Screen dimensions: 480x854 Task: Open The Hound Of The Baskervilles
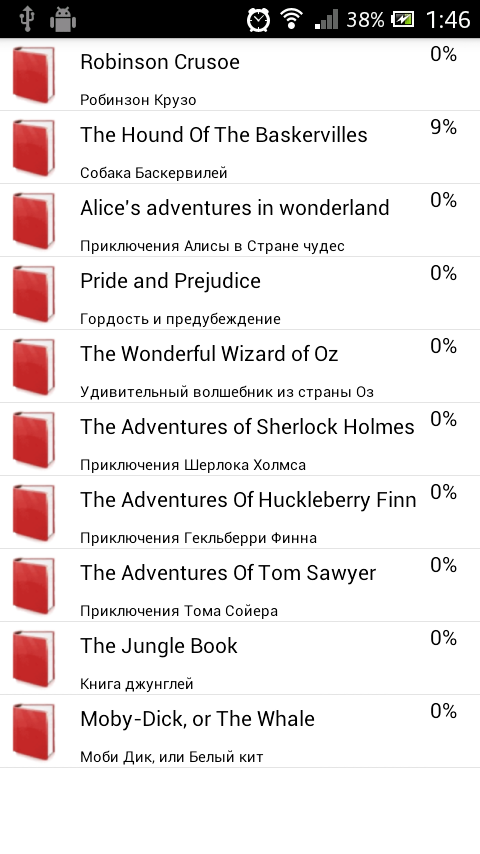(x=240, y=147)
